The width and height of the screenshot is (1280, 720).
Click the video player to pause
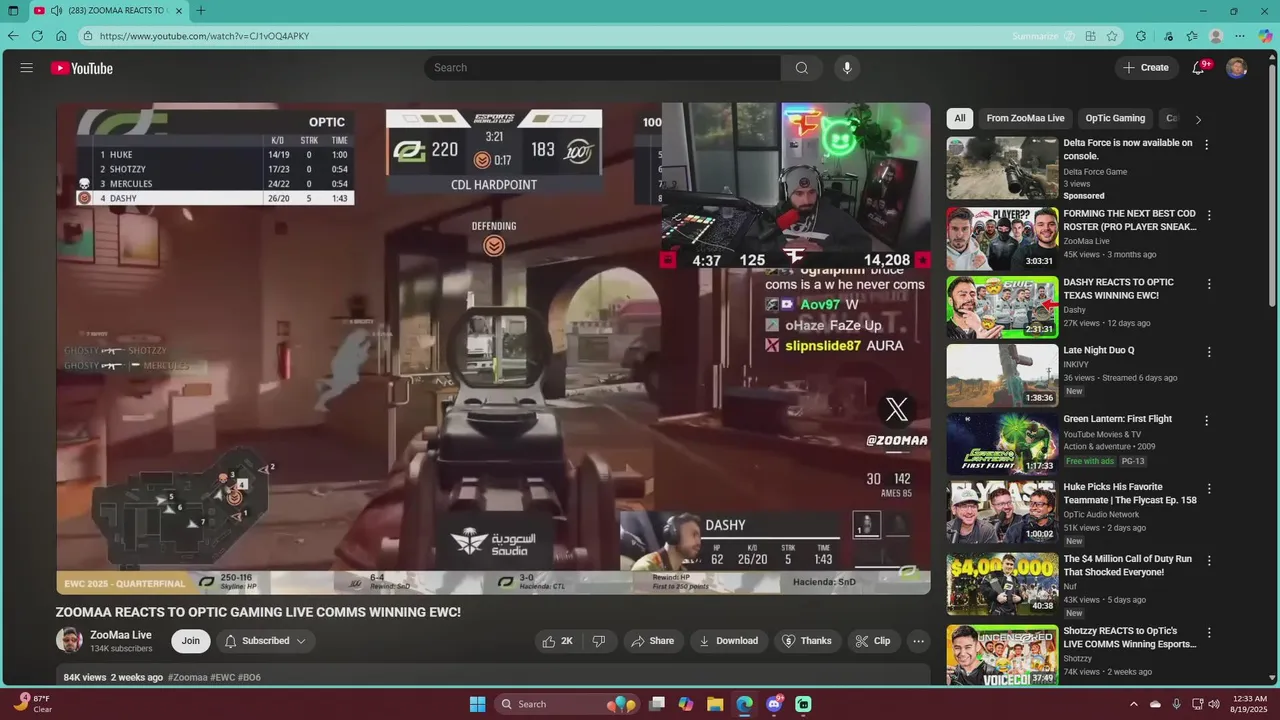[493, 349]
